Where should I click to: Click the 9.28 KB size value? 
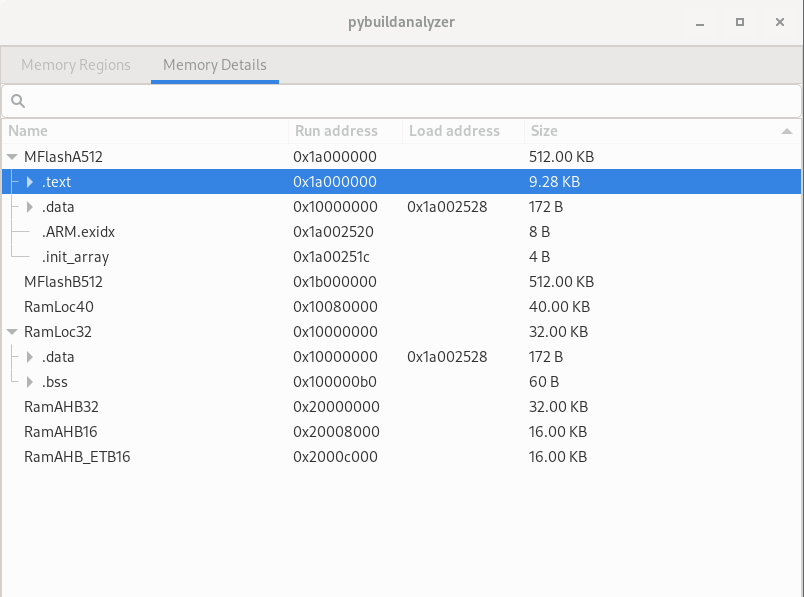tap(554, 182)
